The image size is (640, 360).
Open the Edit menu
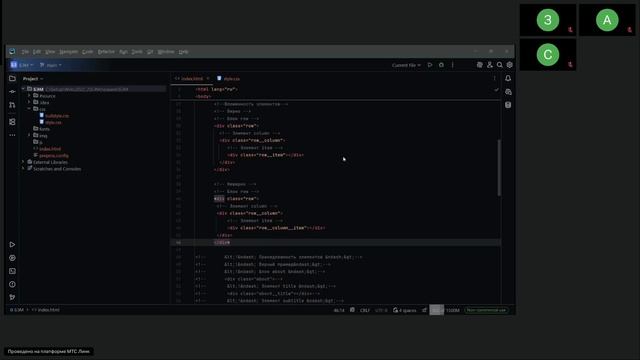coord(37,52)
